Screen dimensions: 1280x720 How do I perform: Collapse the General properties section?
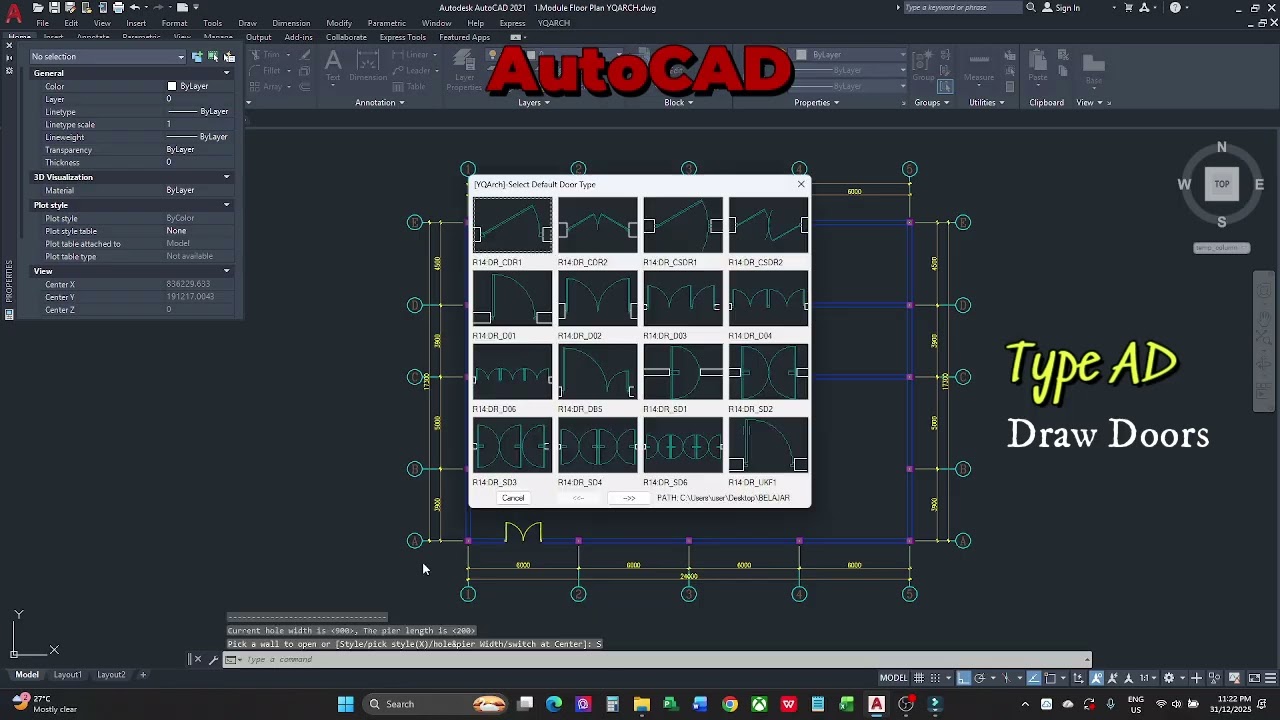point(226,73)
